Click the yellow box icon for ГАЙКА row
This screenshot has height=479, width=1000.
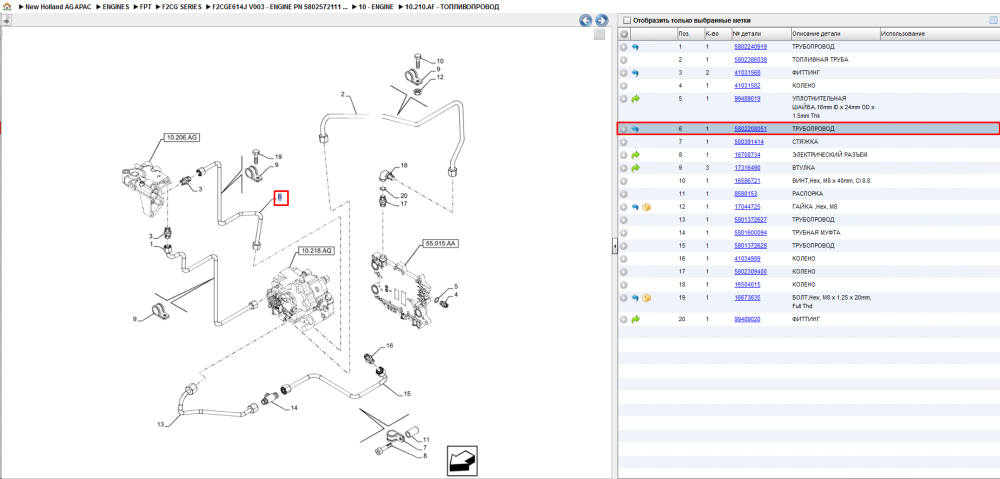coord(647,207)
